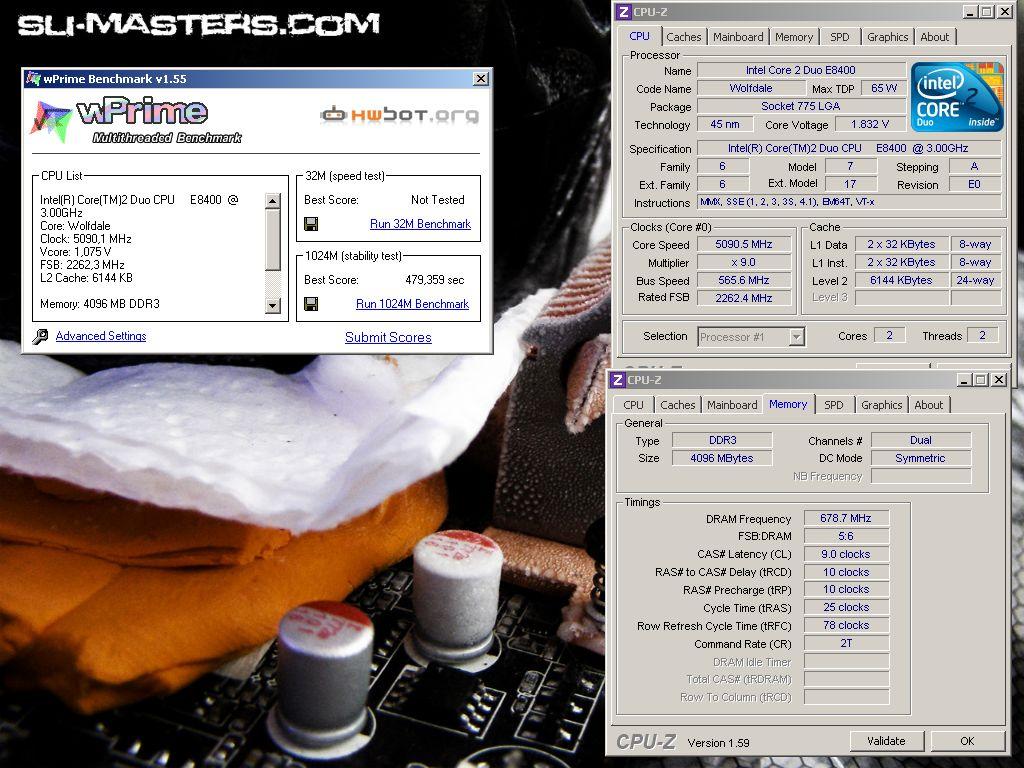Click the Multiplier value 'x 9.0'
Screen dimensions: 1024x768
coord(744,262)
